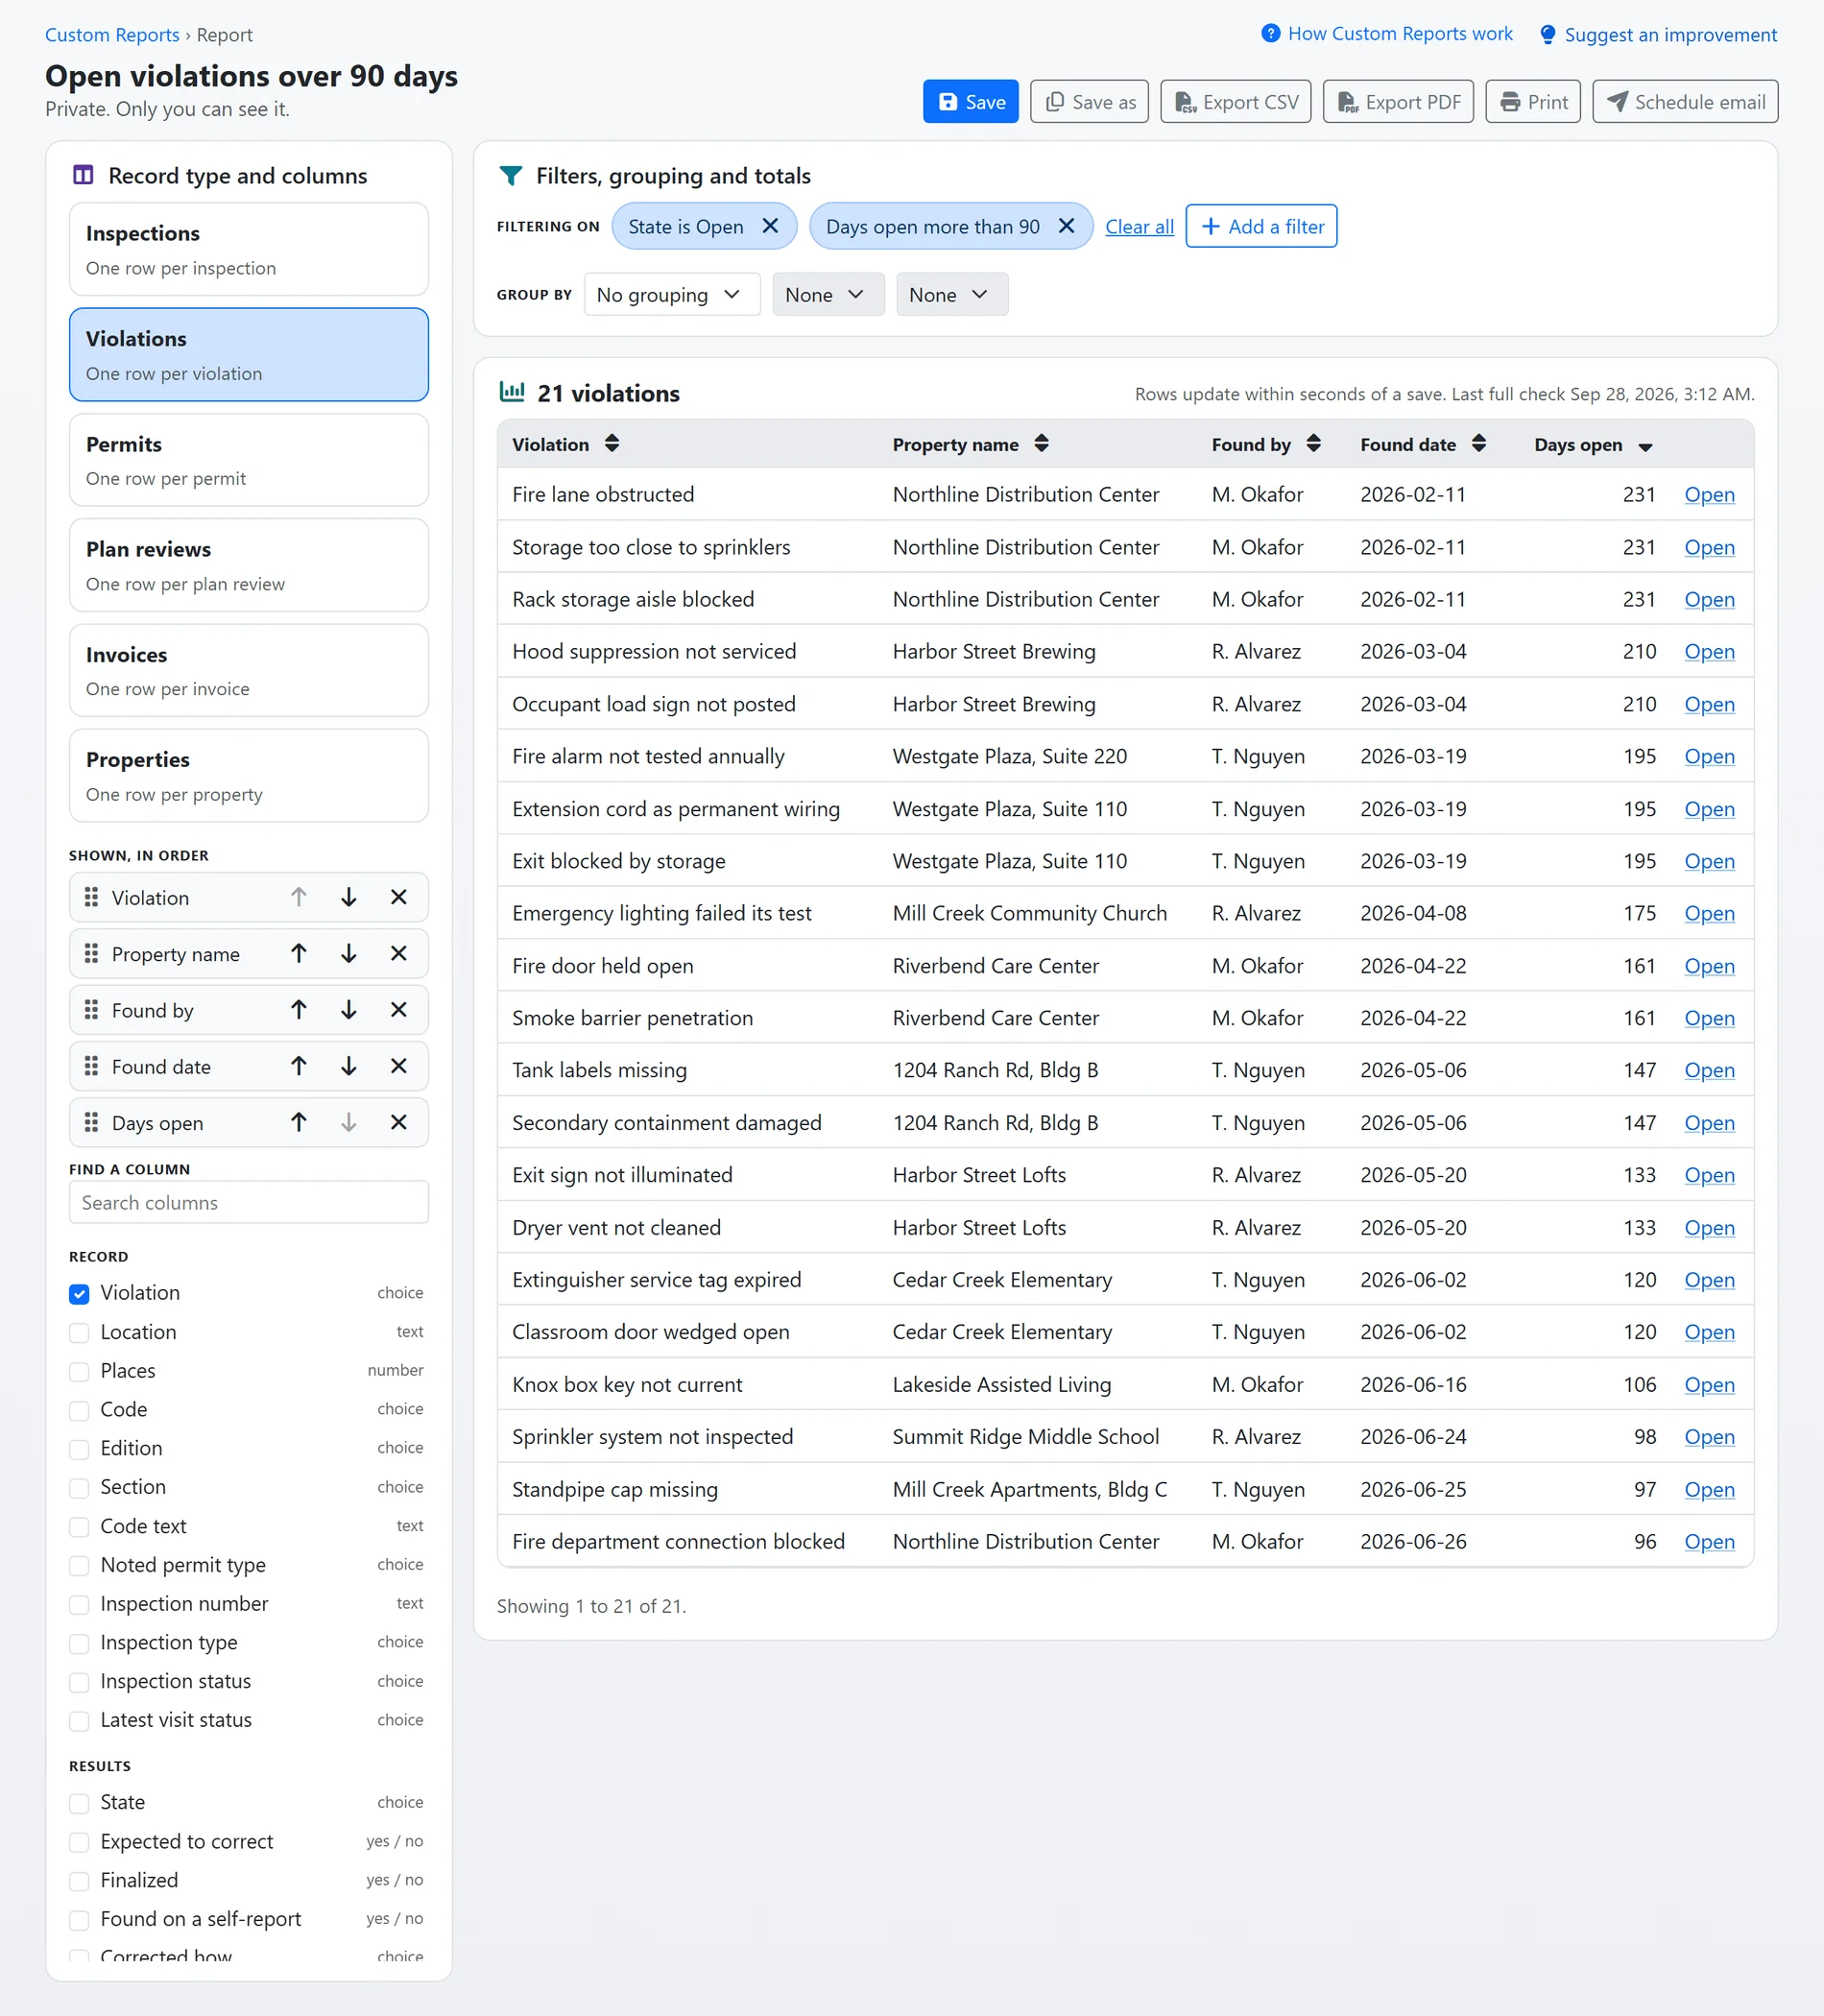This screenshot has height=2016, width=1824.
Task: Remove Days open from shown columns
Action: click(x=398, y=1122)
